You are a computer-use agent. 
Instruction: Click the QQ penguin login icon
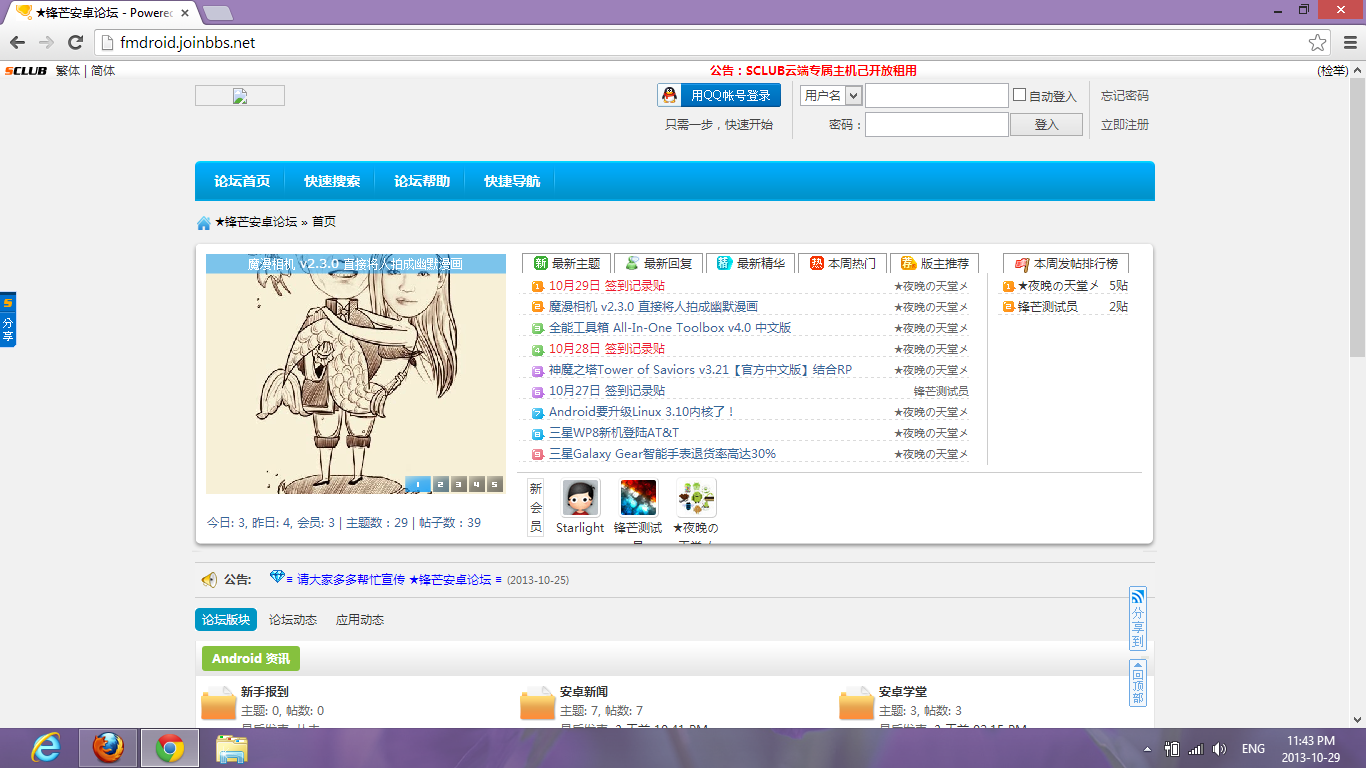(x=670, y=95)
